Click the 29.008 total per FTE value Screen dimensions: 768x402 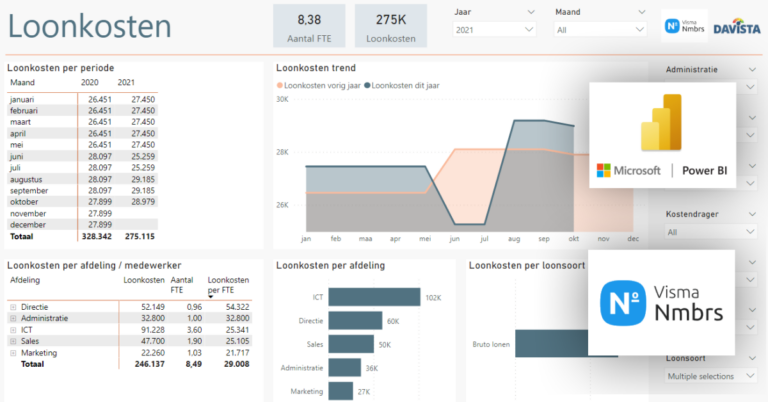(237, 364)
